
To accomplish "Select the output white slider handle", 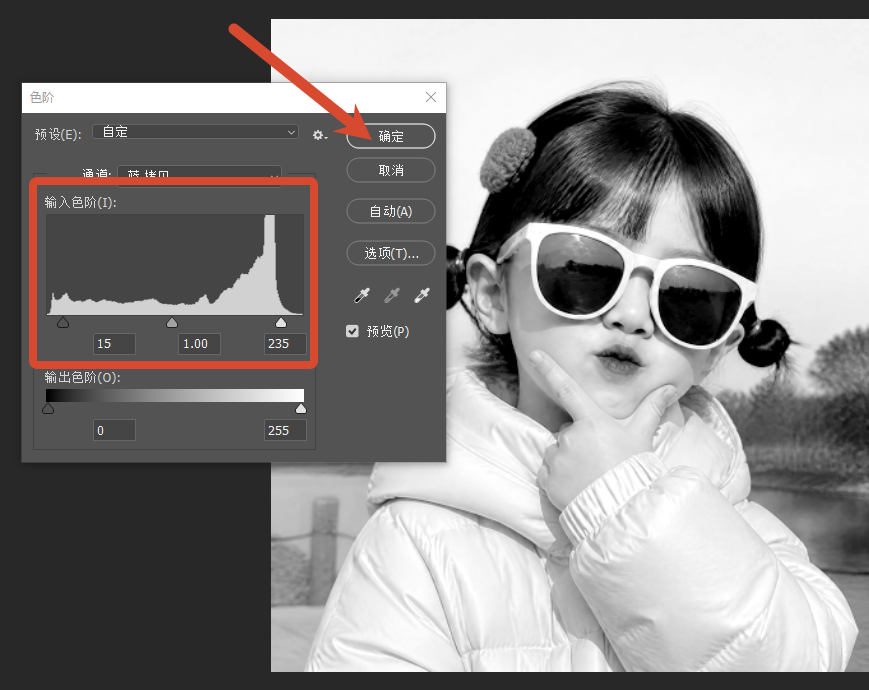I will pos(301,409).
